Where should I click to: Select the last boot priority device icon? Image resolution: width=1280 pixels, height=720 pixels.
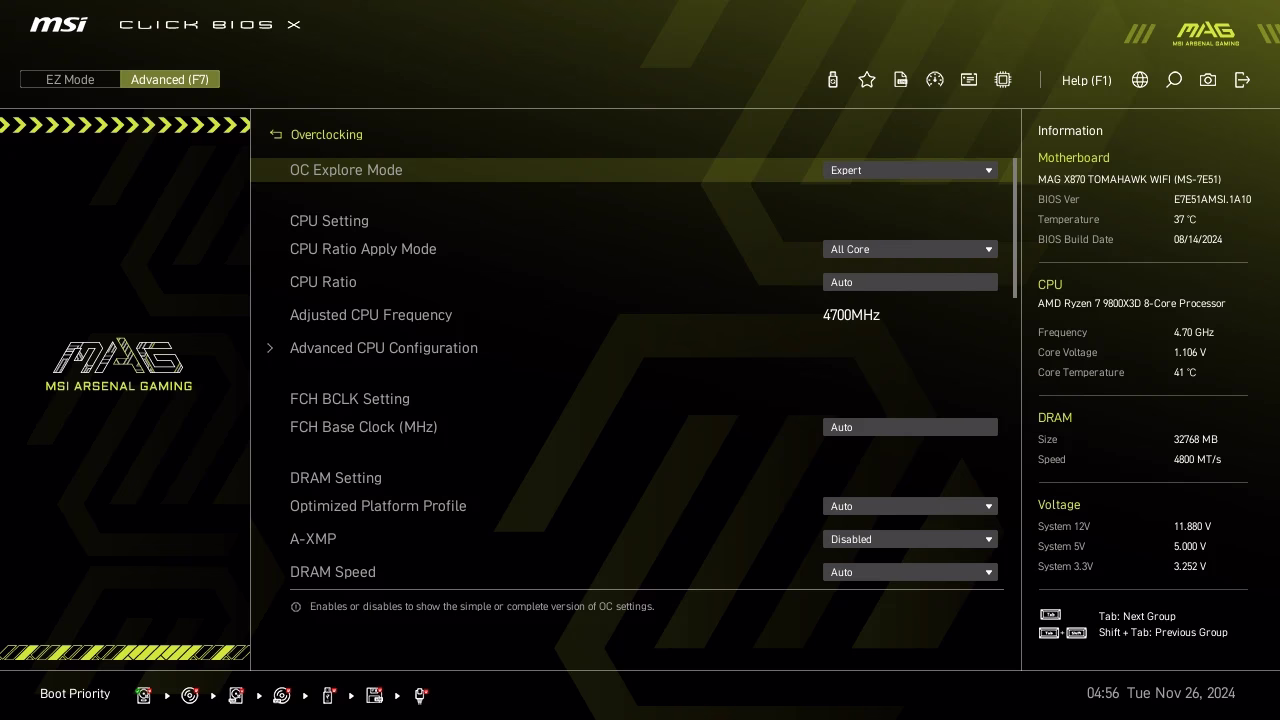click(x=420, y=695)
